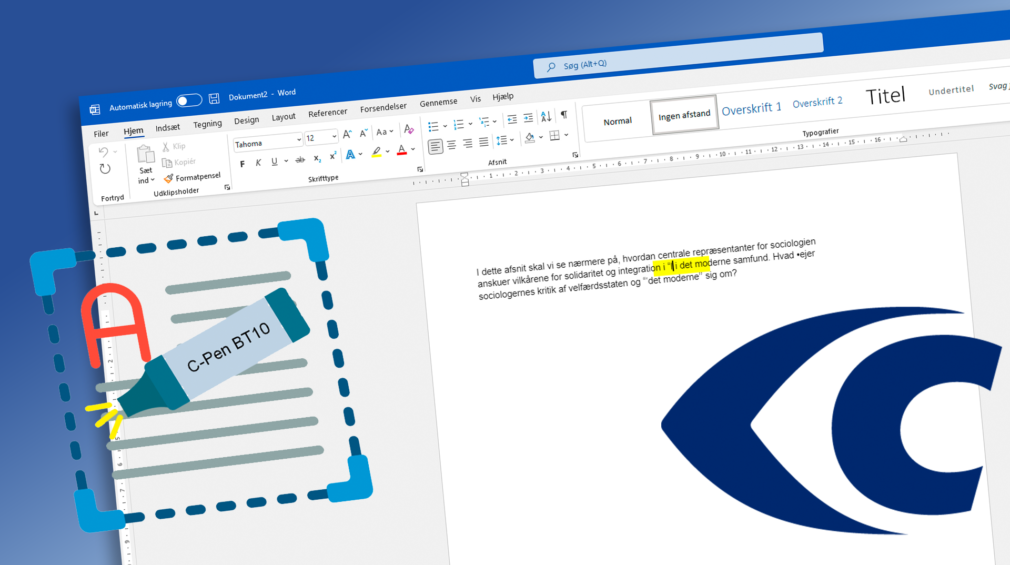The width and height of the screenshot is (1010, 565).
Task: Click the undo (Fortryd) arrow icon
Action: click(103, 152)
